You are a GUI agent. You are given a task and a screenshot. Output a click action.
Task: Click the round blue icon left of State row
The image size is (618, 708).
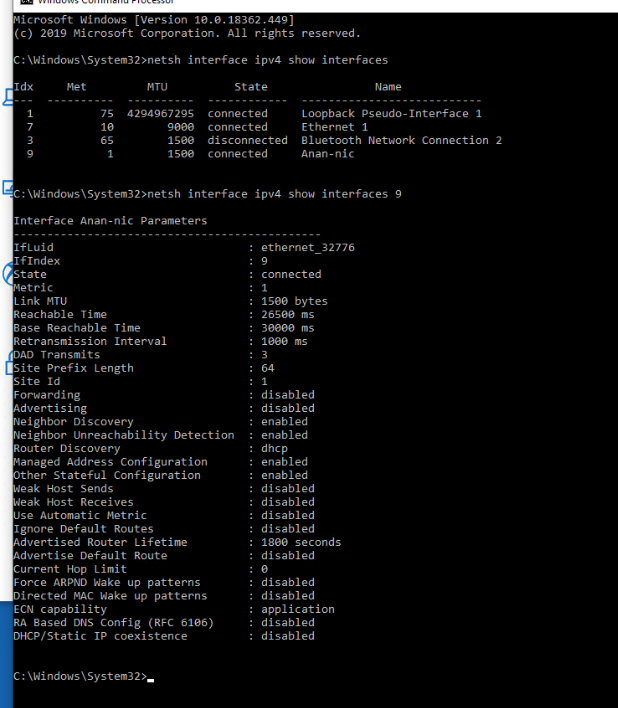(8, 274)
